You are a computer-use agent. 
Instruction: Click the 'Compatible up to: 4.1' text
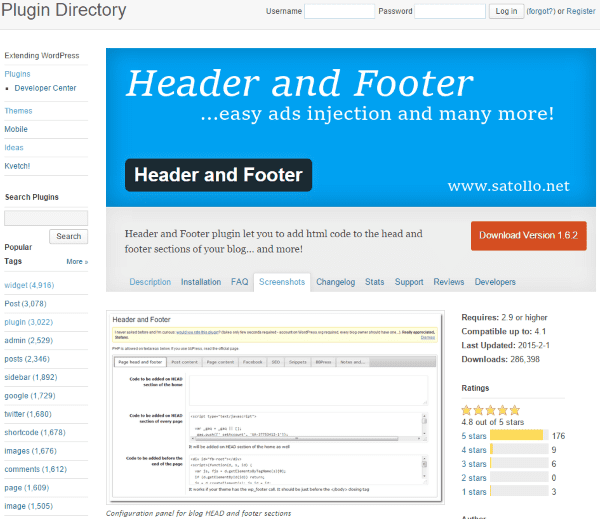tap(504, 331)
